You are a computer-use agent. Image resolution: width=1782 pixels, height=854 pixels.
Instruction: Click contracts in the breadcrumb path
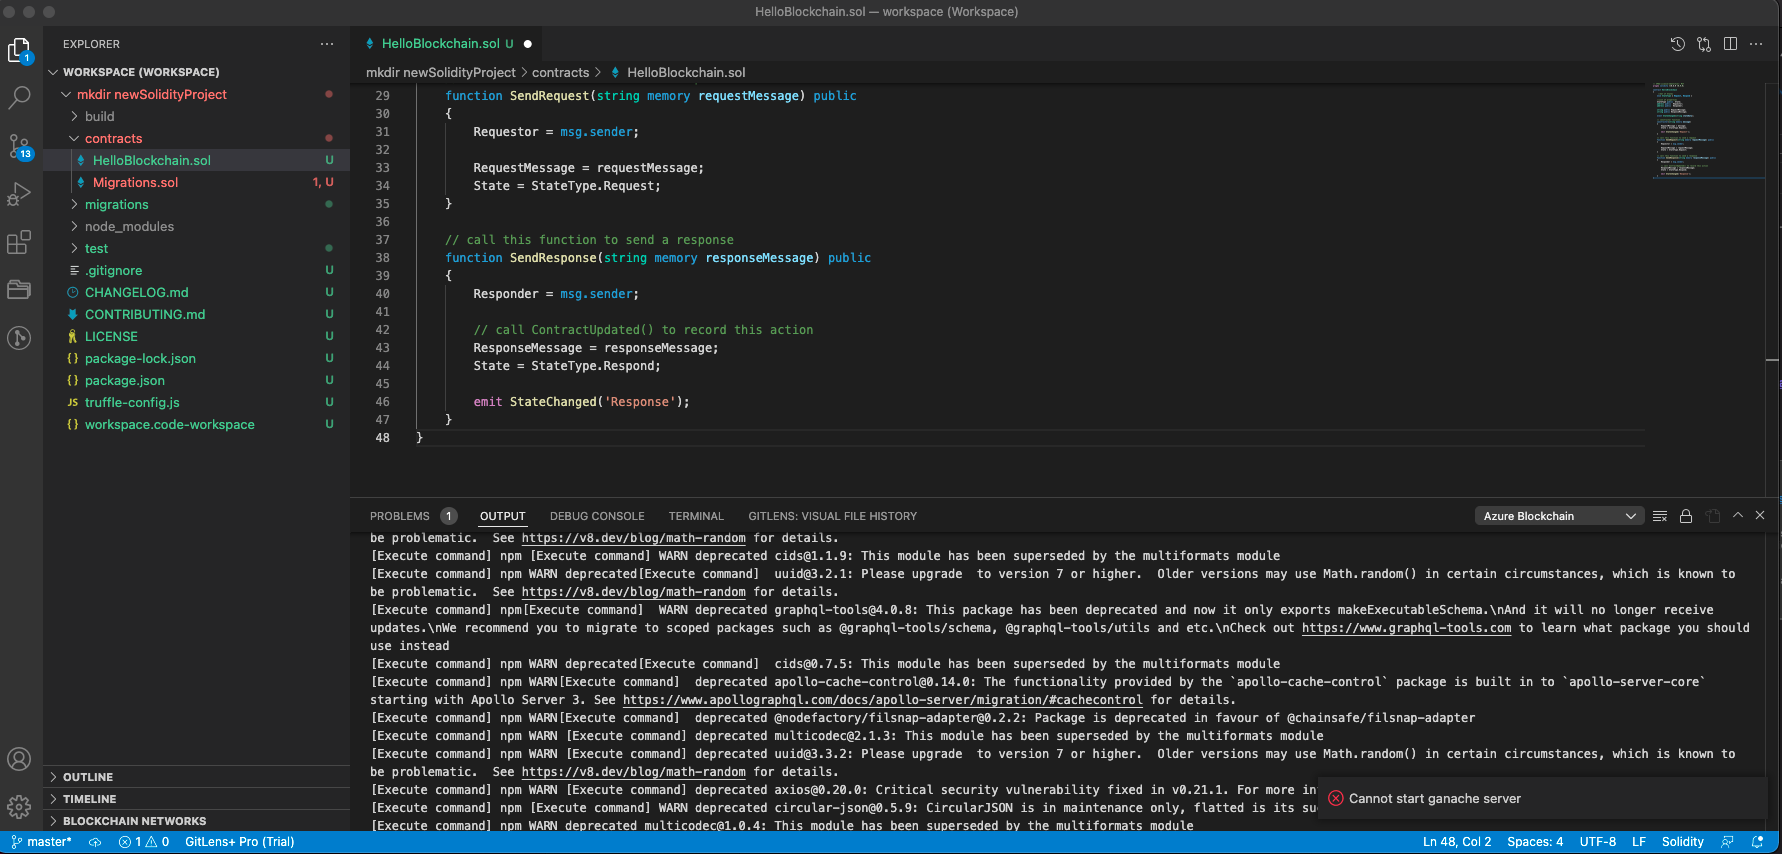tap(560, 72)
